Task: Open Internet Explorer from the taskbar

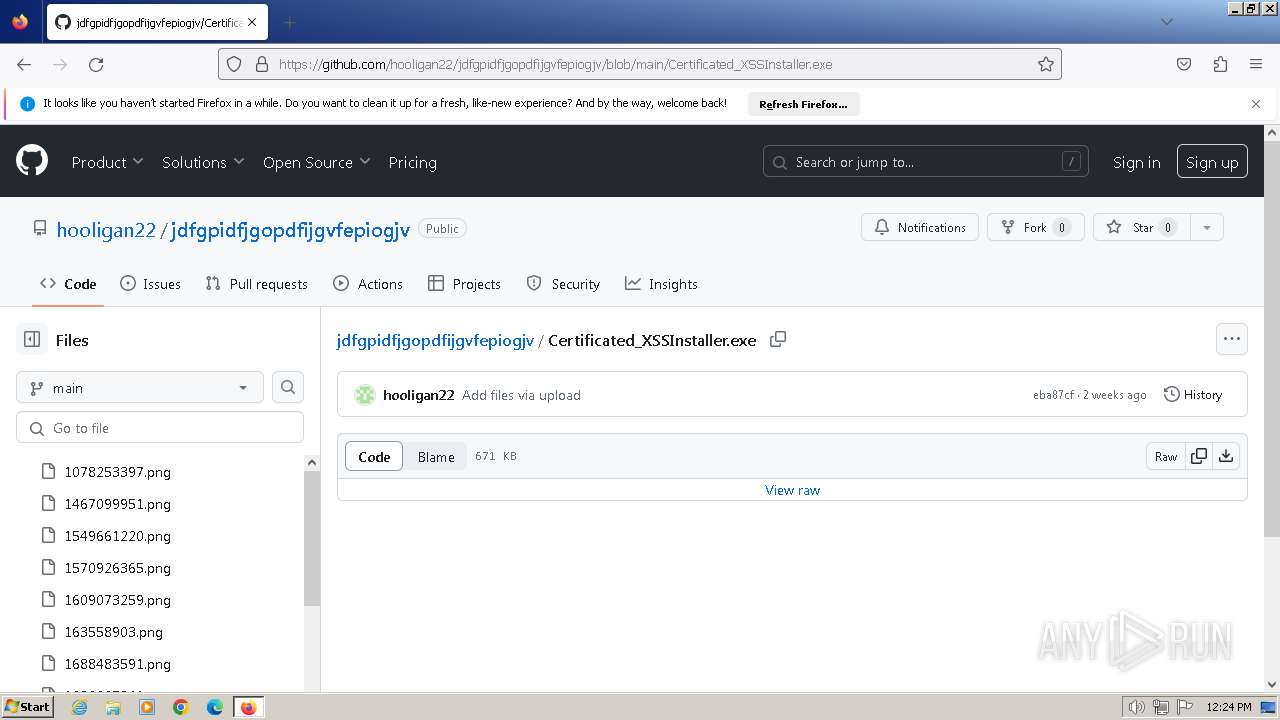Action: point(79,707)
